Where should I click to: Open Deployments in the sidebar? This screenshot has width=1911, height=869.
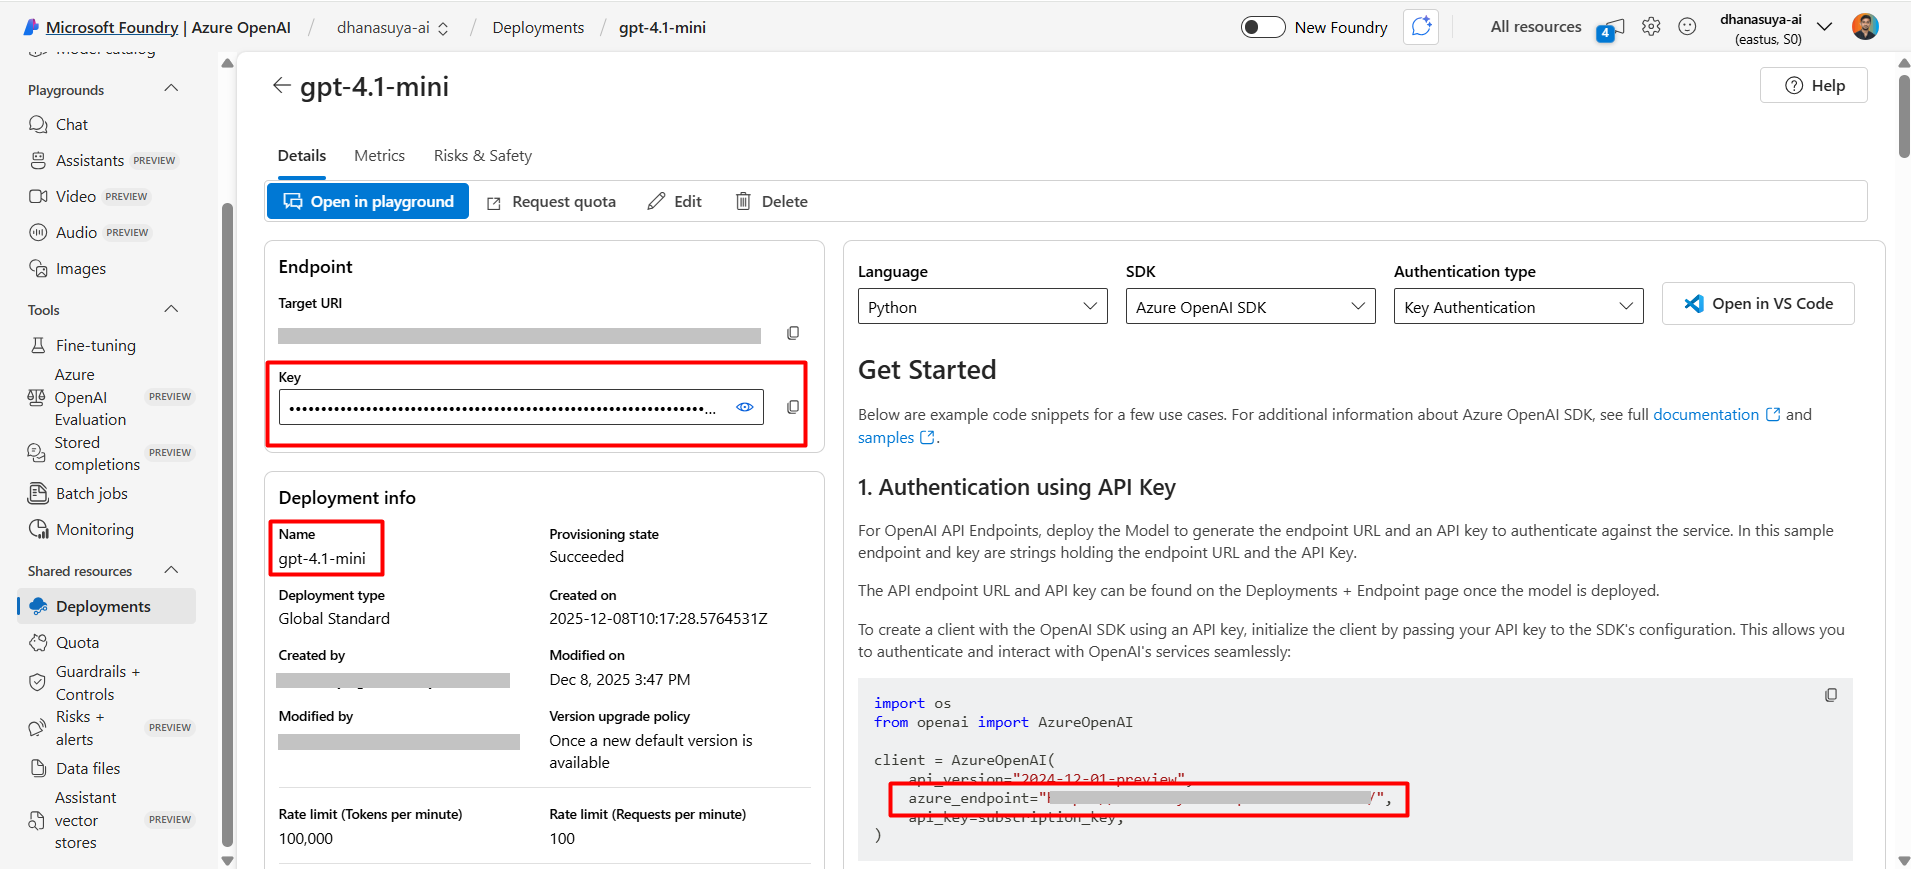pos(107,606)
